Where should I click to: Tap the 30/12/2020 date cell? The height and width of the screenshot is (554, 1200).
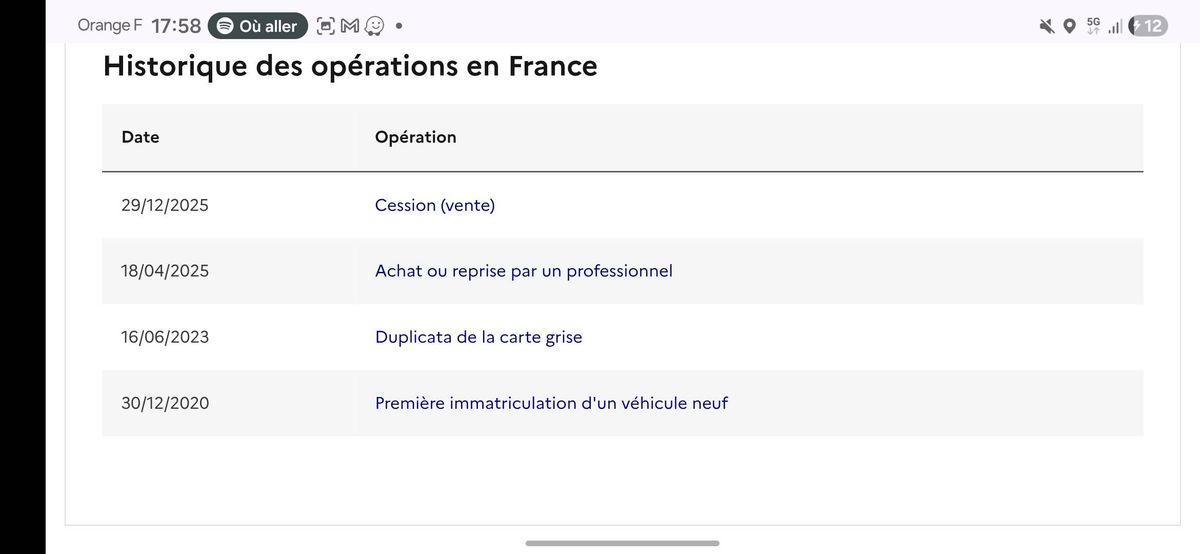(165, 403)
